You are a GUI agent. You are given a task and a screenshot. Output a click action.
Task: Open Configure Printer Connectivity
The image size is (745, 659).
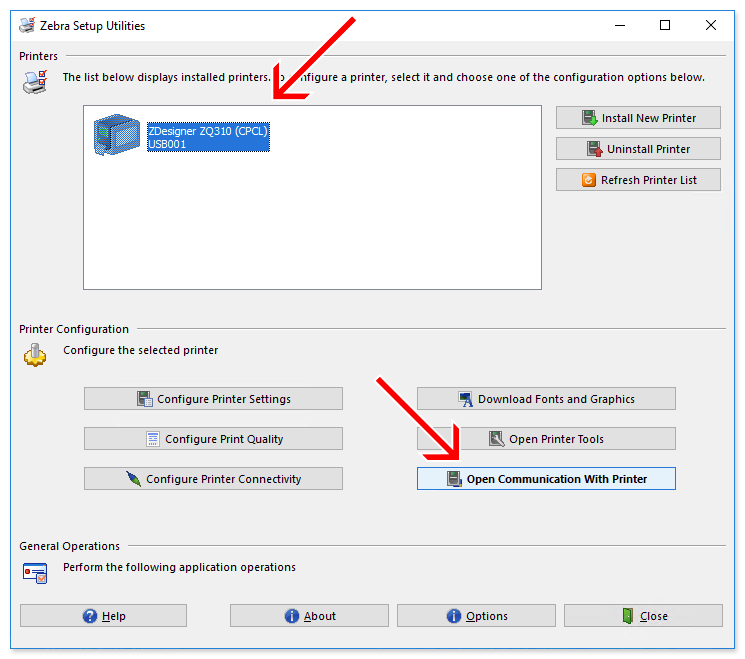[x=213, y=478]
